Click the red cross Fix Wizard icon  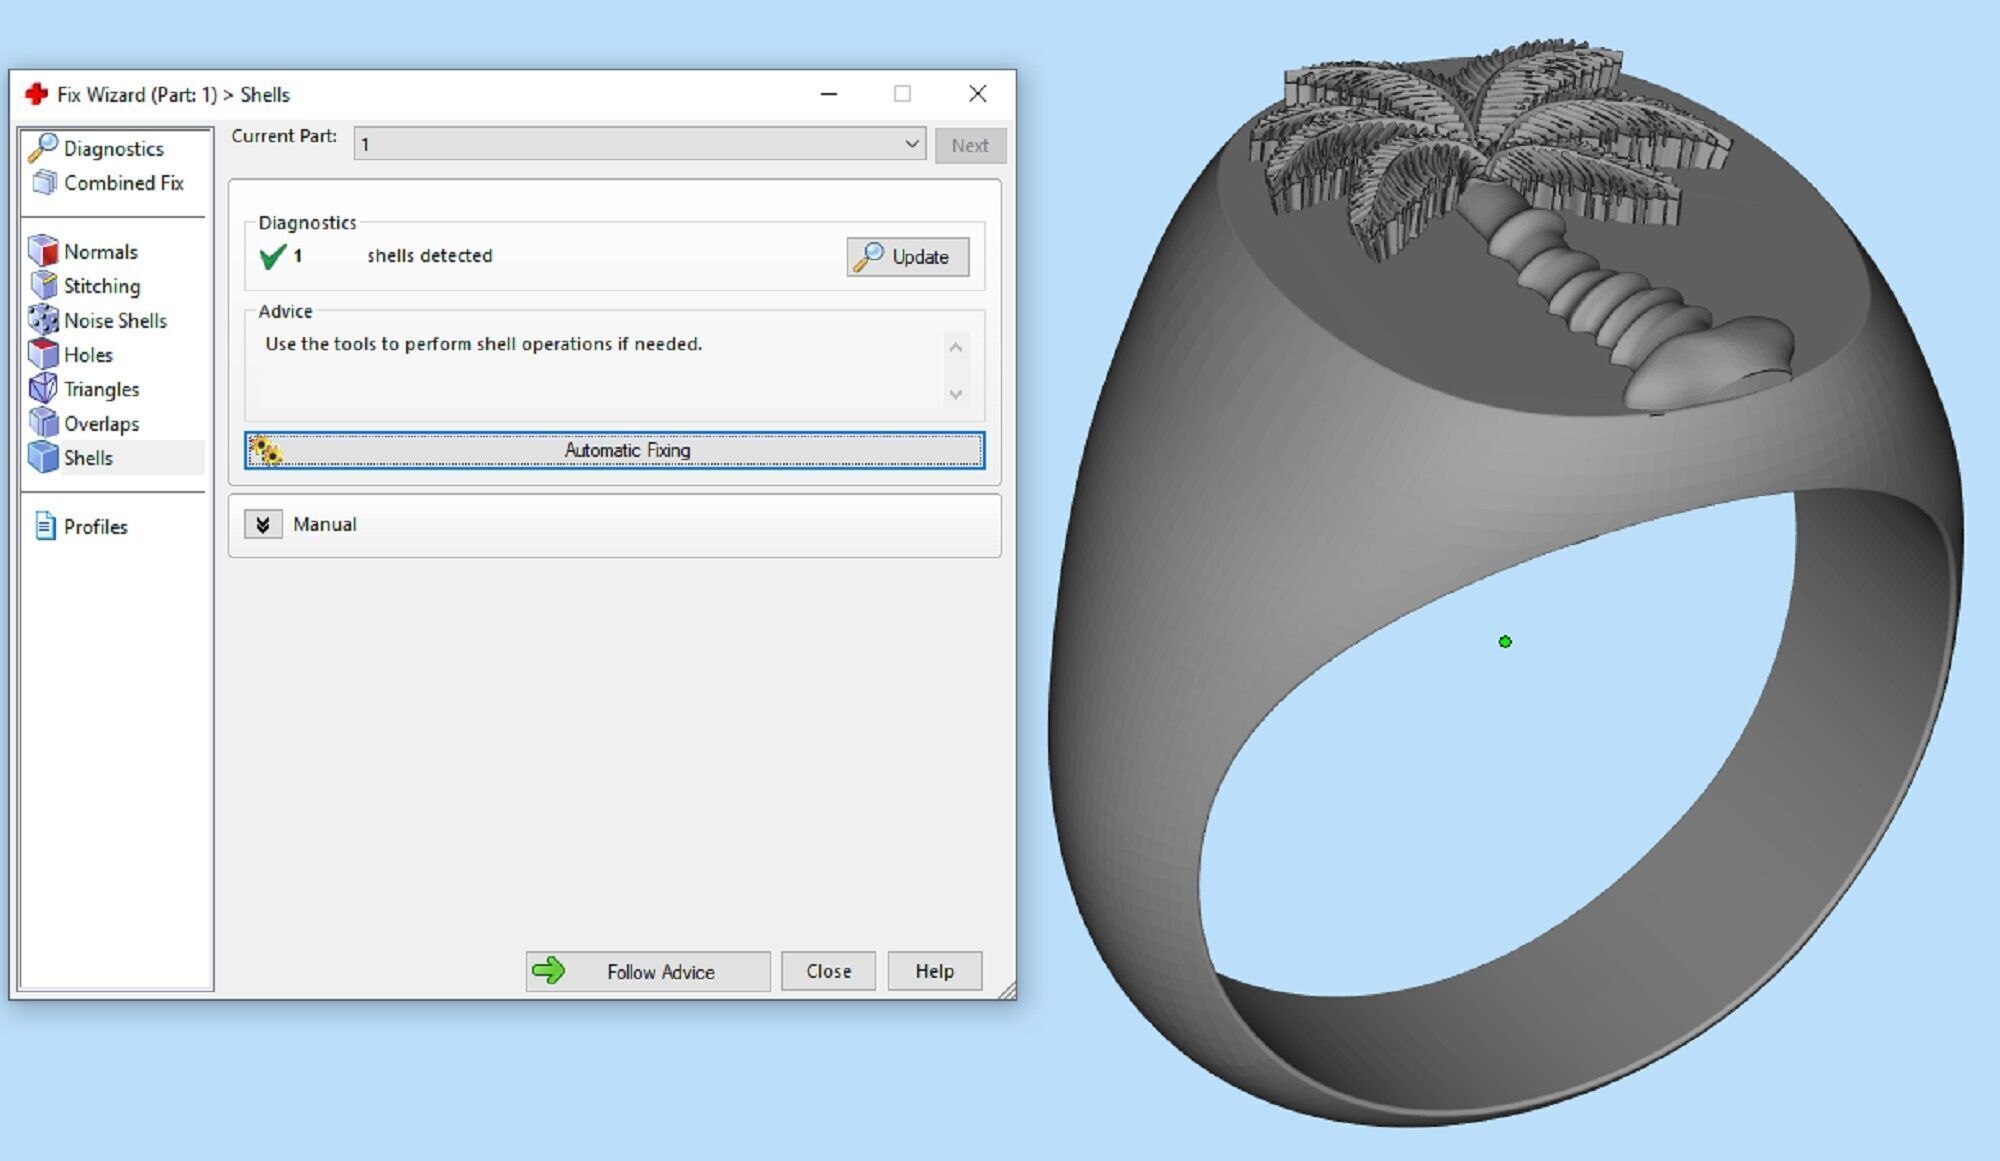point(36,94)
